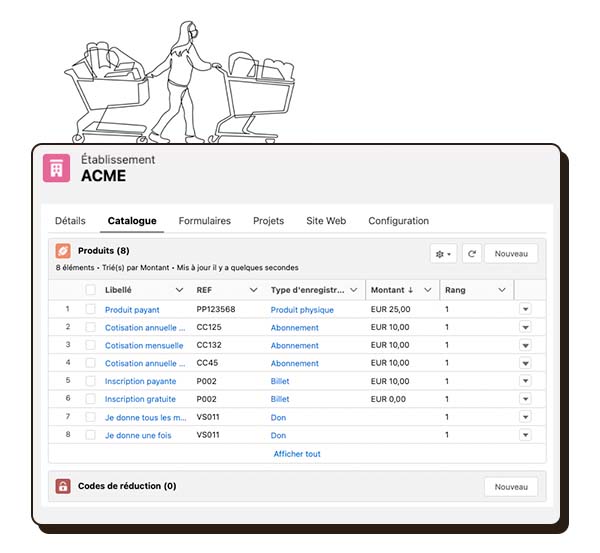Refresh the Produits list
The image size is (600, 553).
click(x=472, y=254)
